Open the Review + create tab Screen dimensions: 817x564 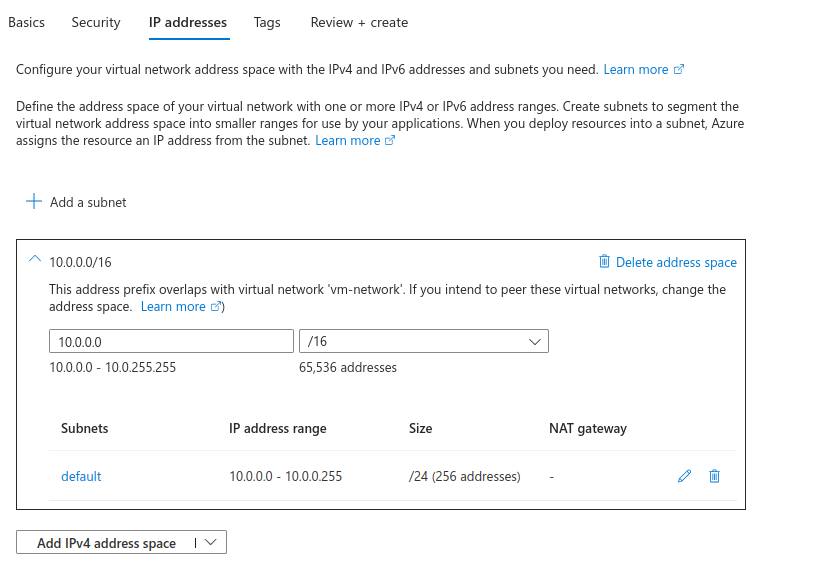(x=359, y=22)
